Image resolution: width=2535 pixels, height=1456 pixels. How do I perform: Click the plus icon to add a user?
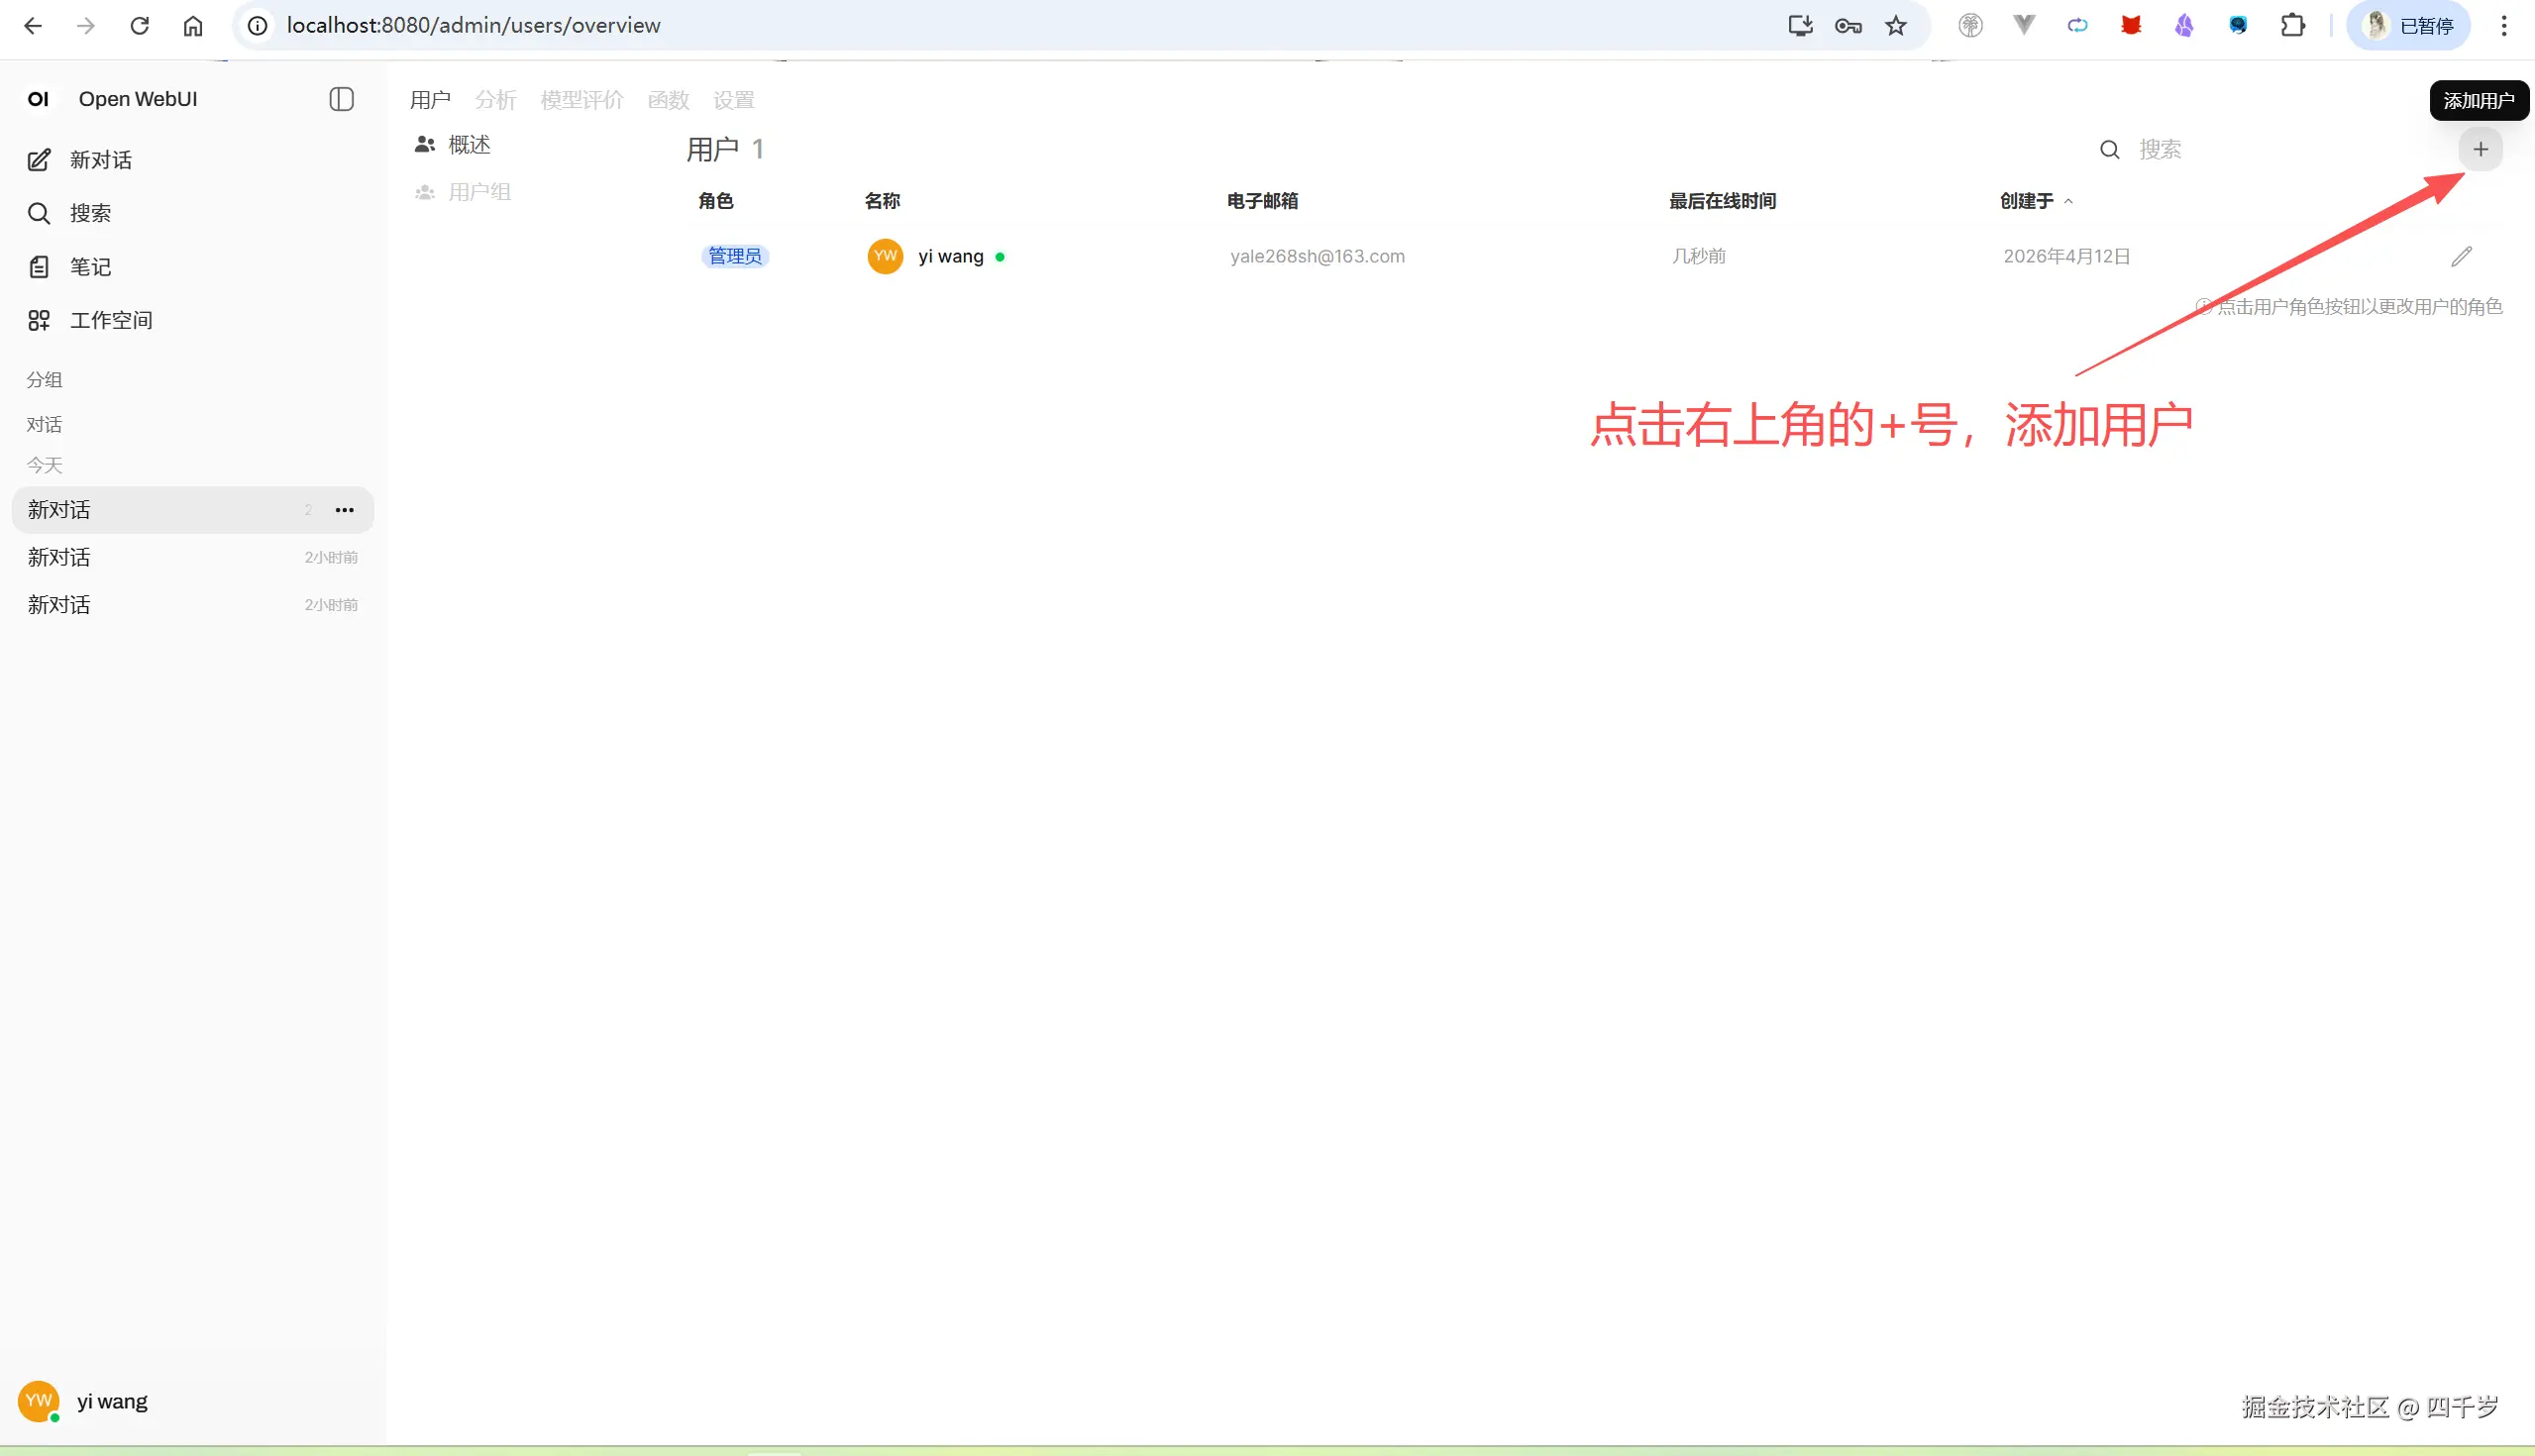2480,148
